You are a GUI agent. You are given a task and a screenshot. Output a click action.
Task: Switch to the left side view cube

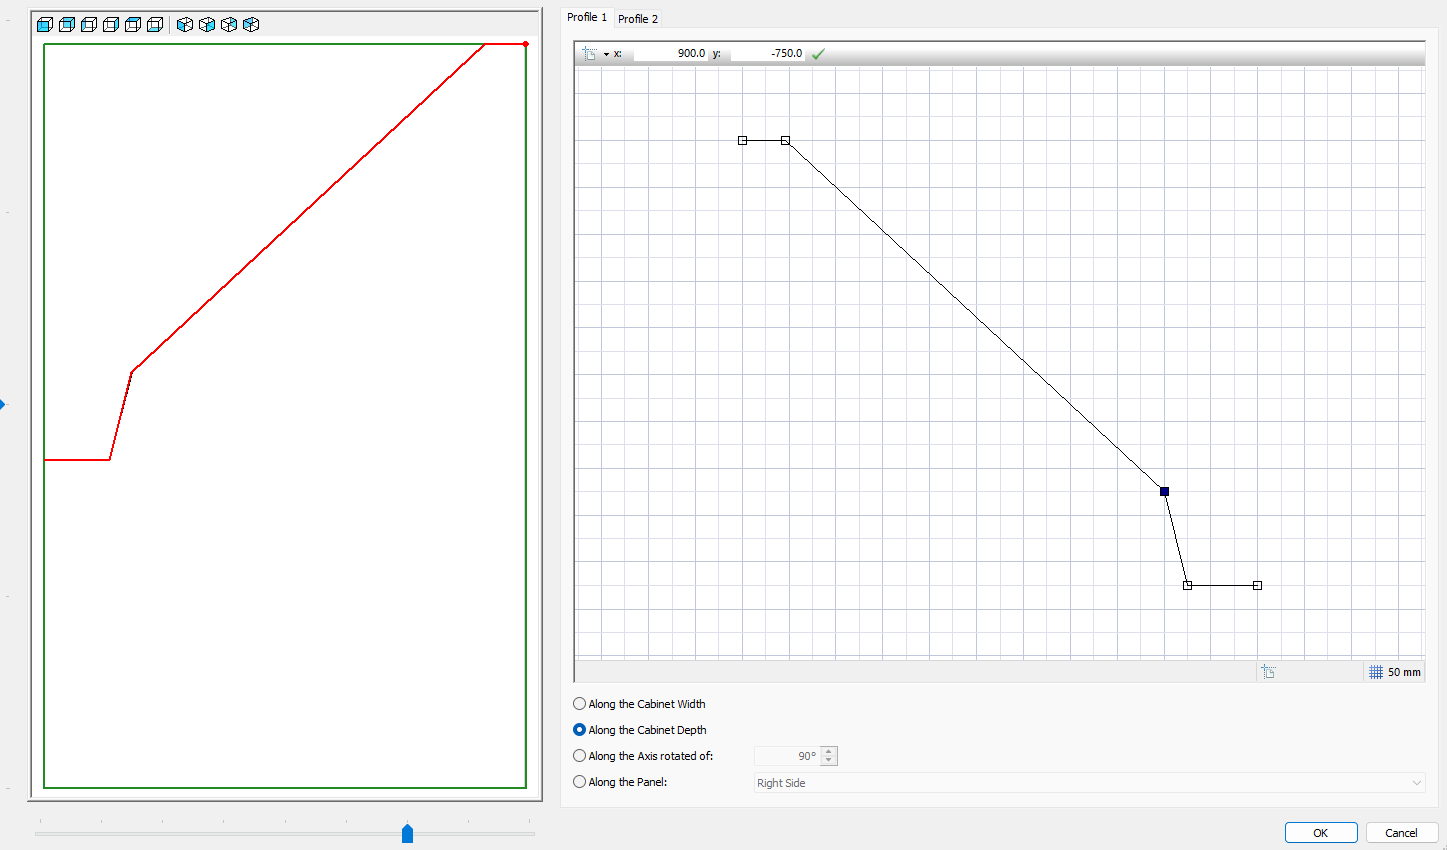pyautogui.click(x=89, y=25)
